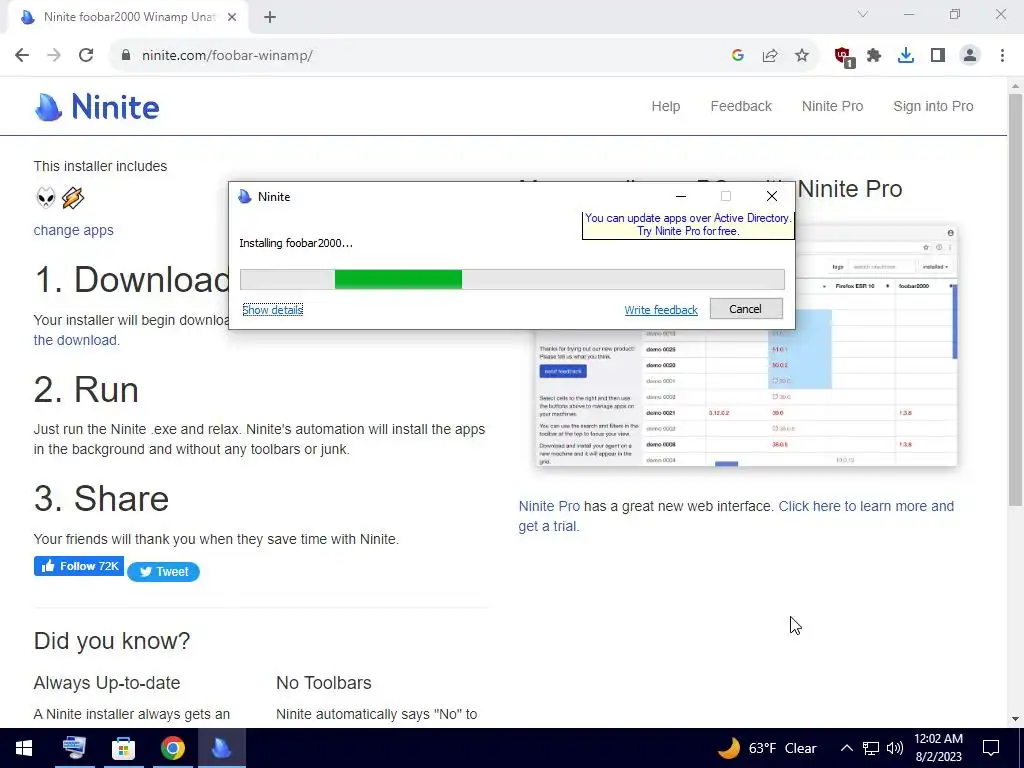Screen dimensions: 1024x768
Task: Click the Tweet button
Action: tap(163, 571)
